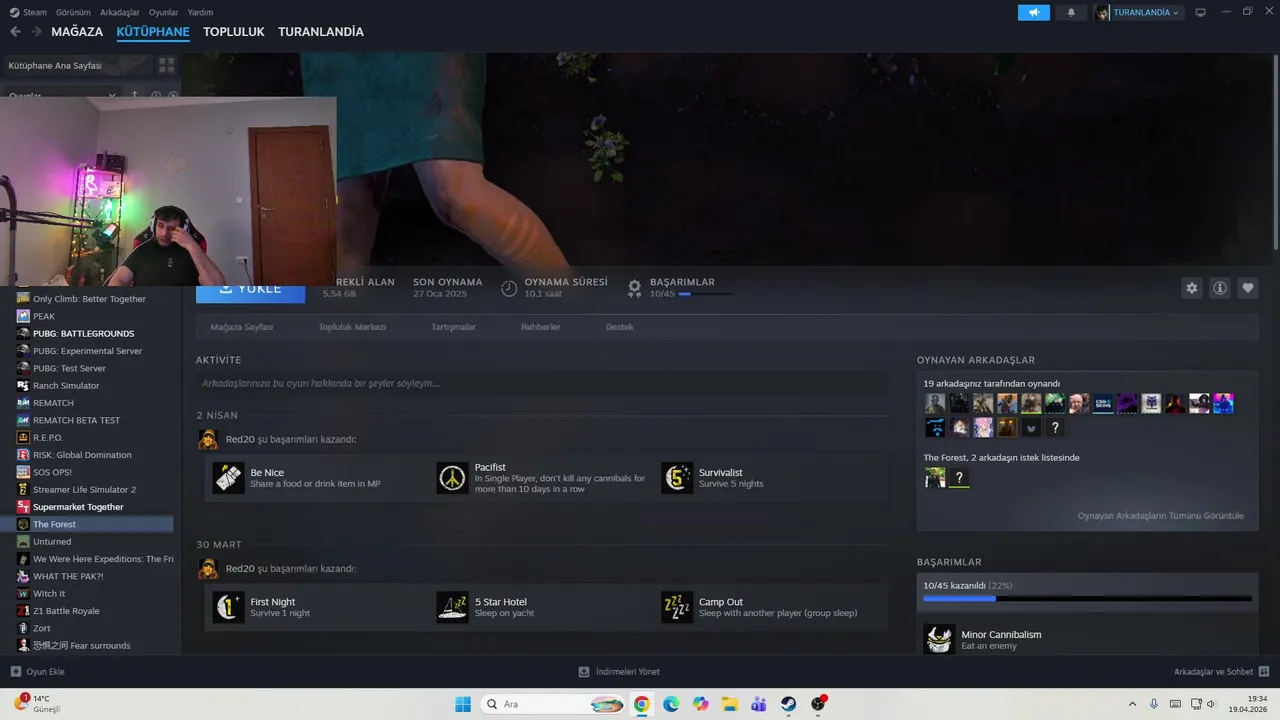Open the Görünüm menu
Image resolution: width=1280 pixels, height=720 pixels.
pyautogui.click(x=73, y=12)
